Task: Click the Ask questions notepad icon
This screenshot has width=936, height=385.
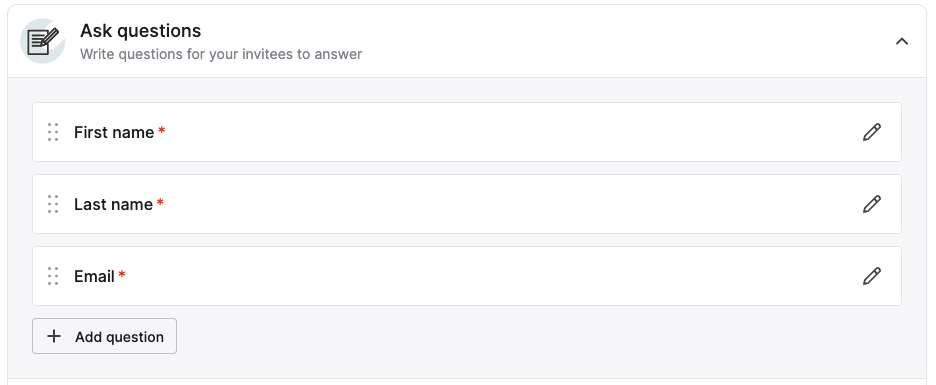Action: click(x=42, y=41)
